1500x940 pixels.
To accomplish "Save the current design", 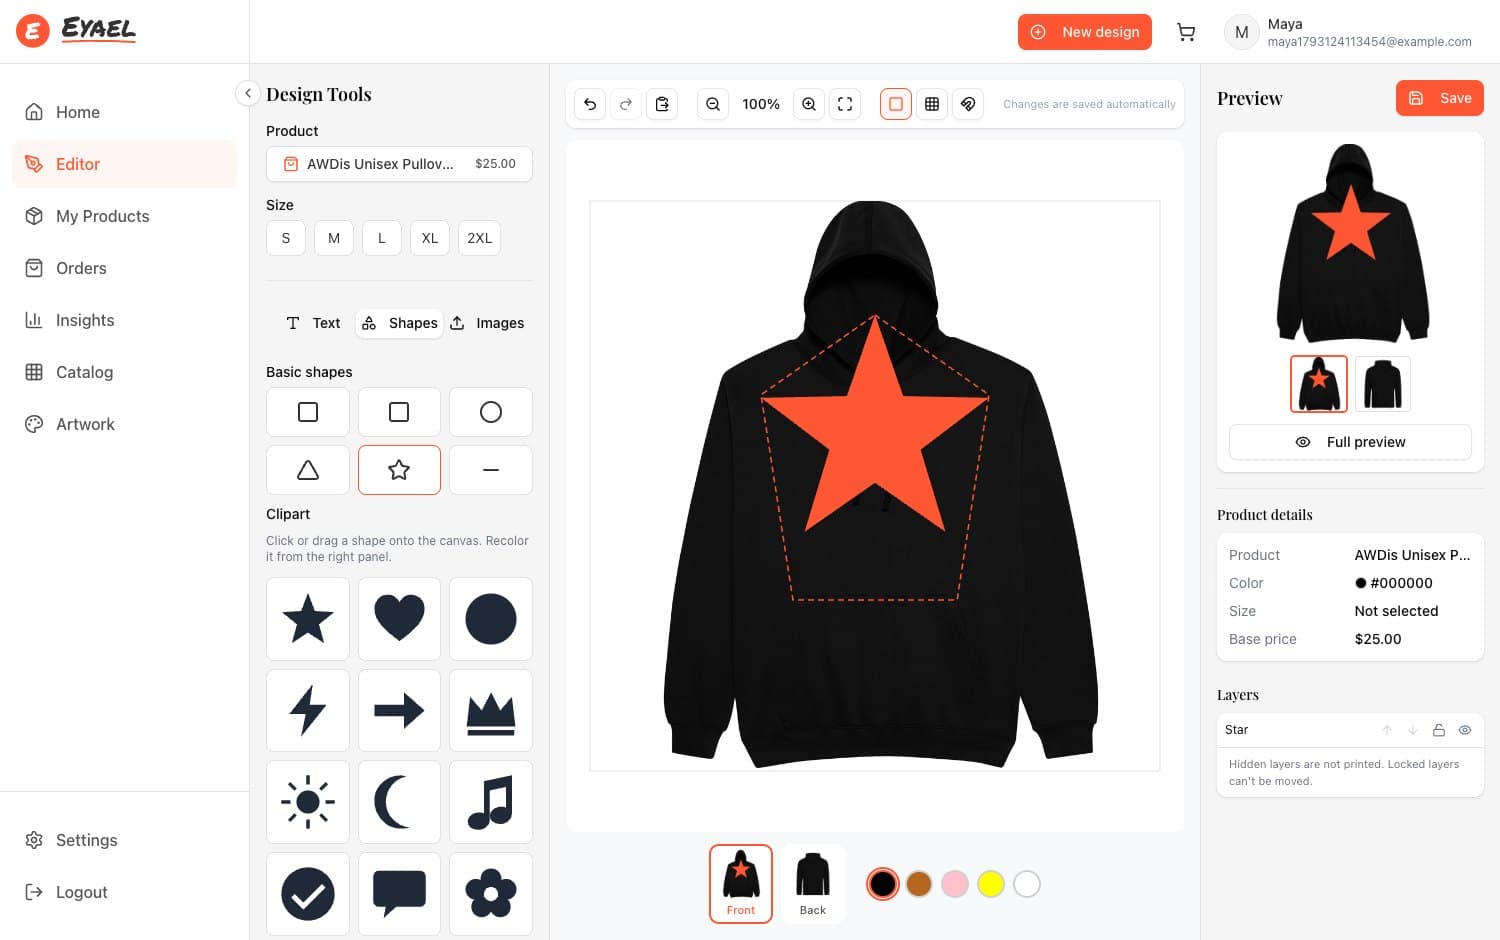I will click(x=1440, y=98).
